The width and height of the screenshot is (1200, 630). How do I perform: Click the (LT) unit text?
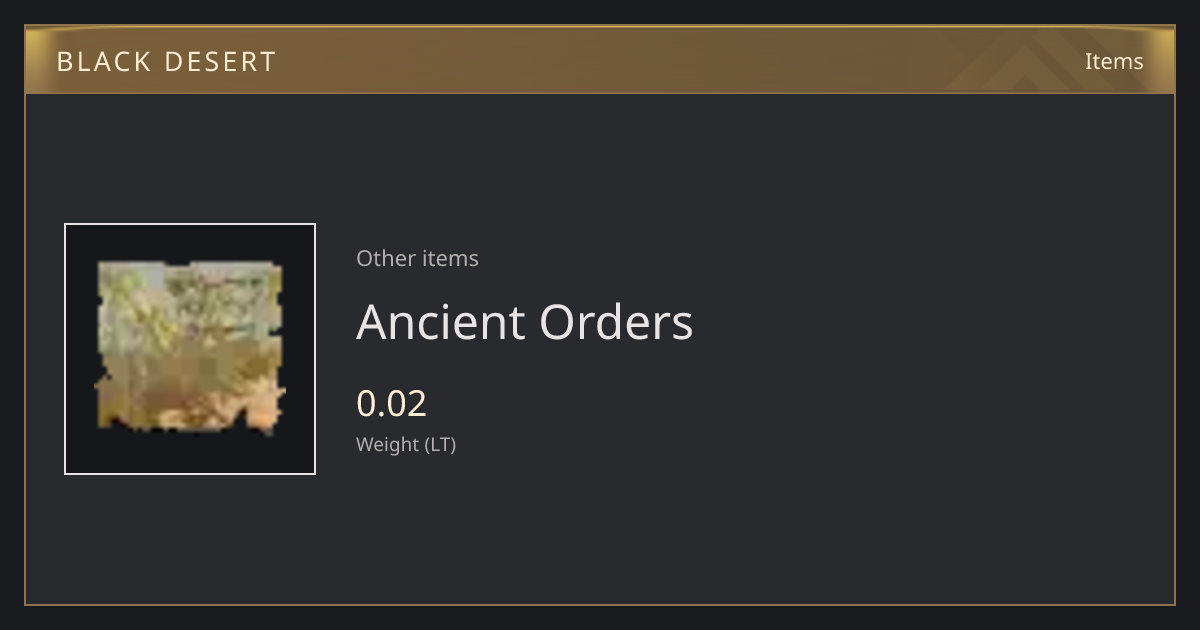441,444
